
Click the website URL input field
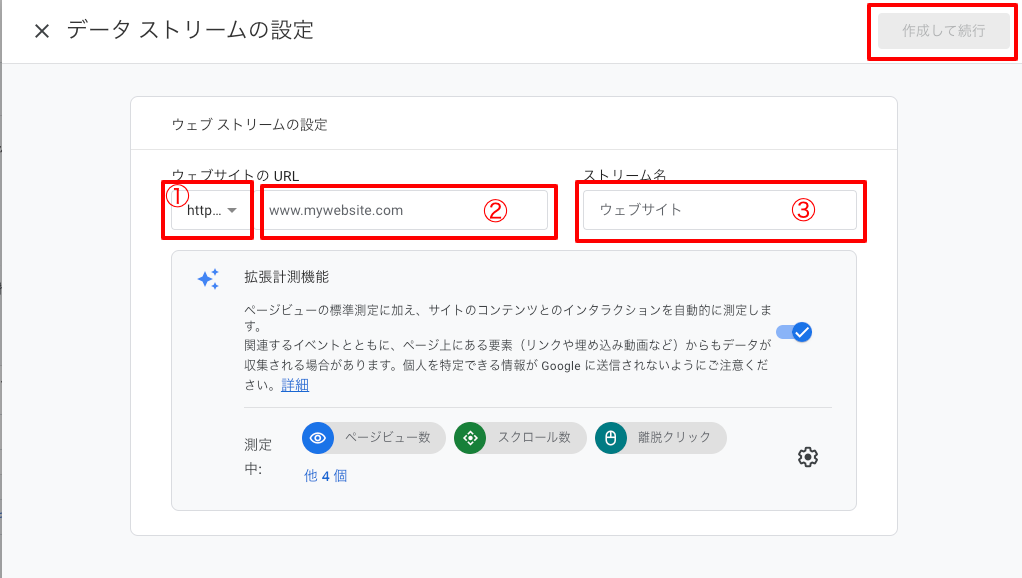click(x=404, y=210)
